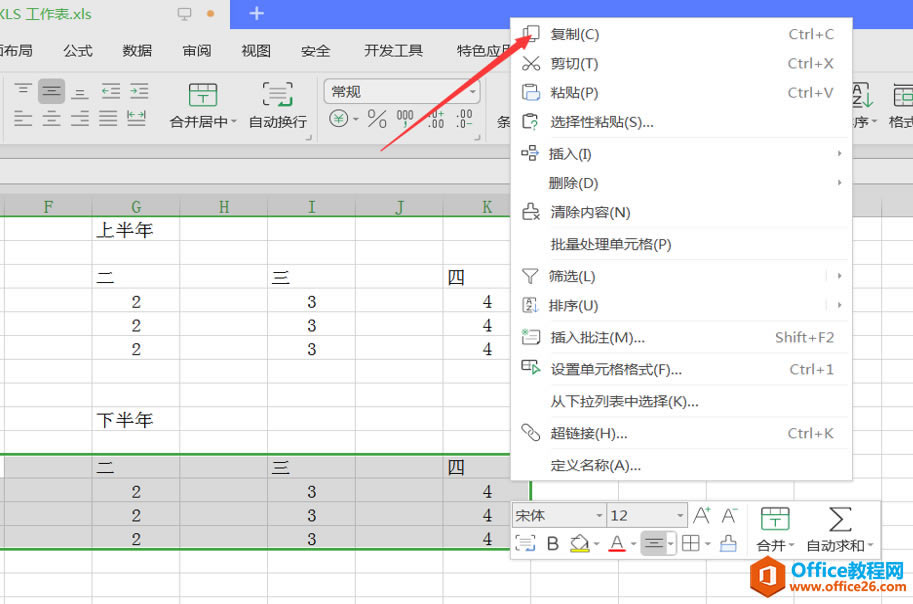Click the scissors icon beside 剪切(T)

point(531,63)
